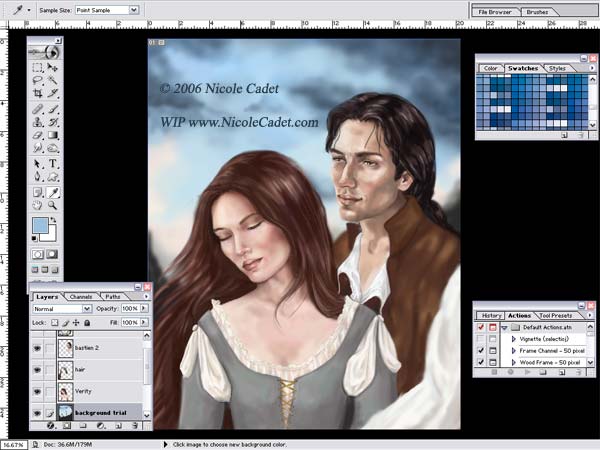Add layer mask in Layers panel

pyautogui.click(x=67, y=426)
